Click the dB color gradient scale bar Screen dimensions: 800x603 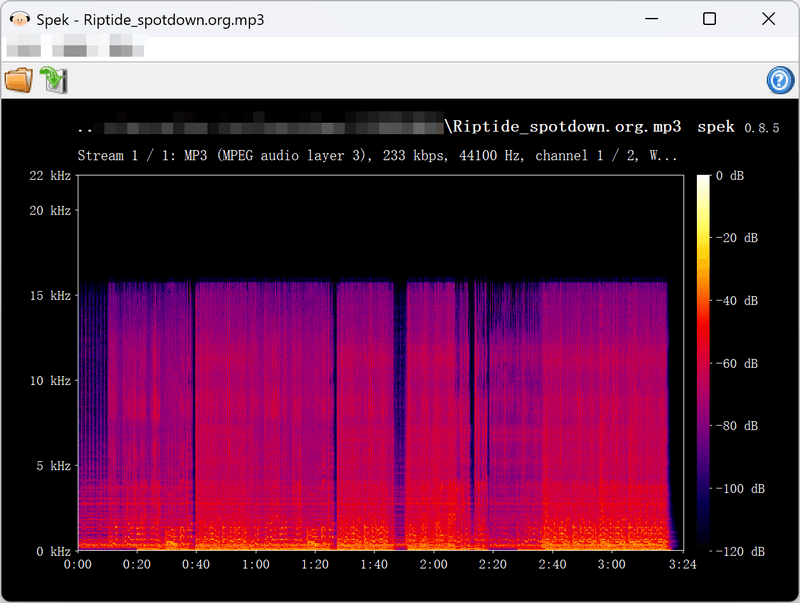[704, 363]
